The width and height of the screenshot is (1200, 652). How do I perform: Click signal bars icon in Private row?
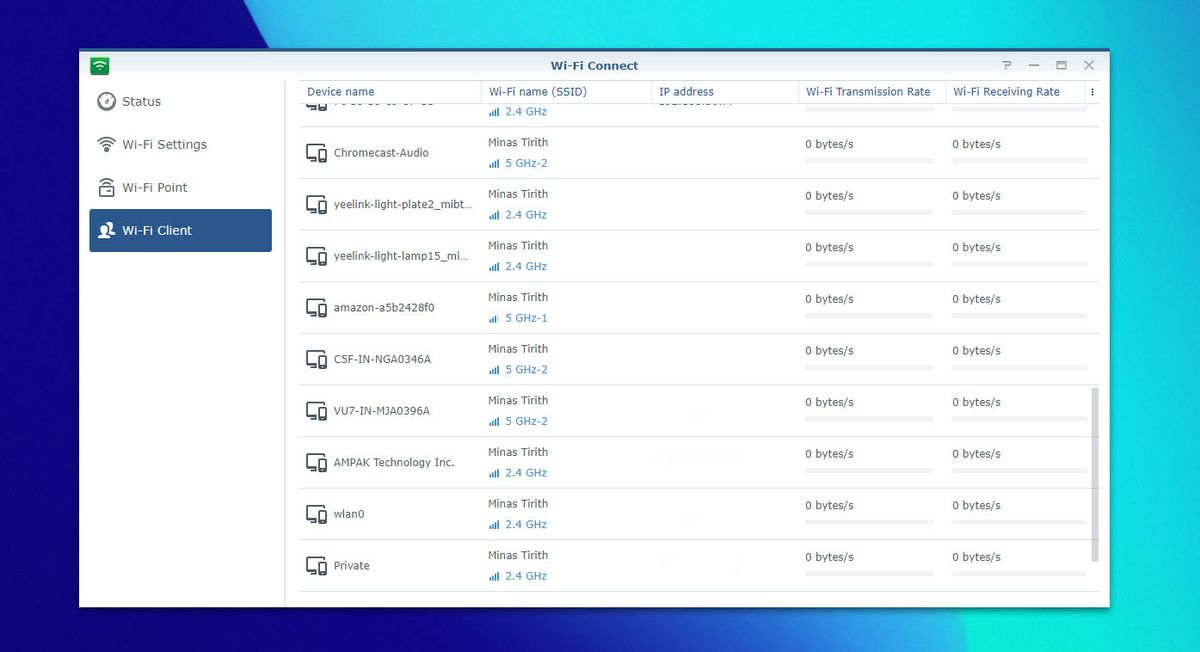494,577
